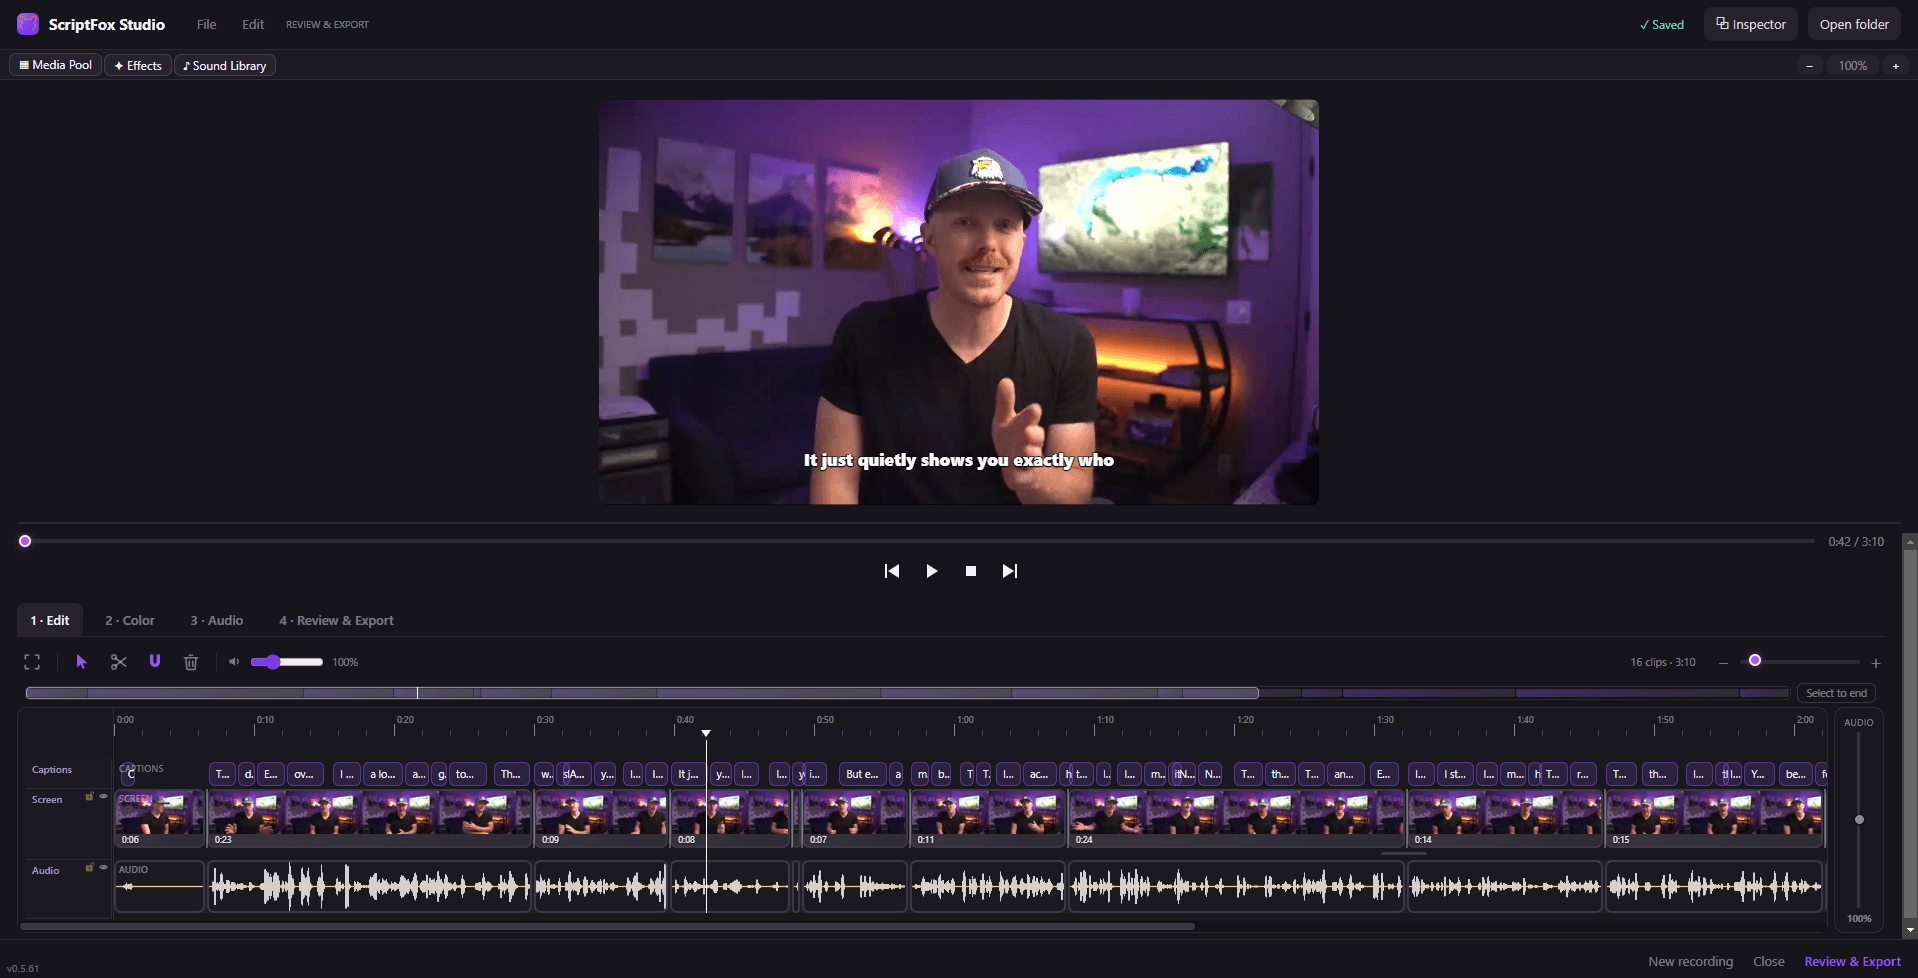Mute with the clip volume speaker icon
The height and width of the screenshot is (978, 1918).
[234, 662]
